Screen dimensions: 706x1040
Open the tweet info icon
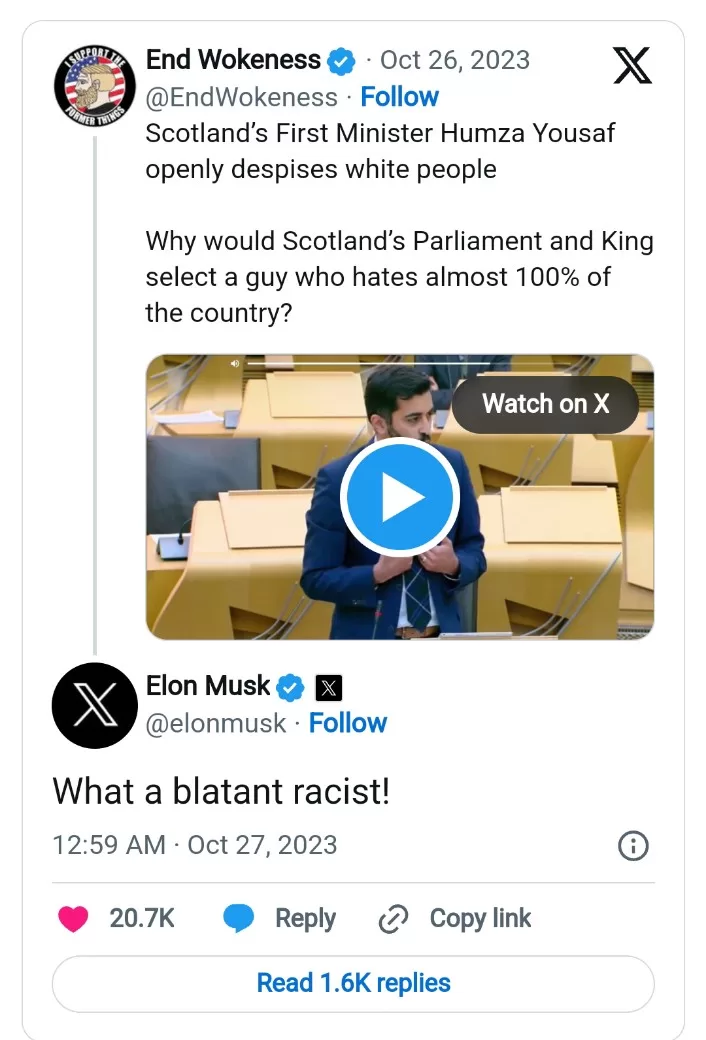[633, 846]
